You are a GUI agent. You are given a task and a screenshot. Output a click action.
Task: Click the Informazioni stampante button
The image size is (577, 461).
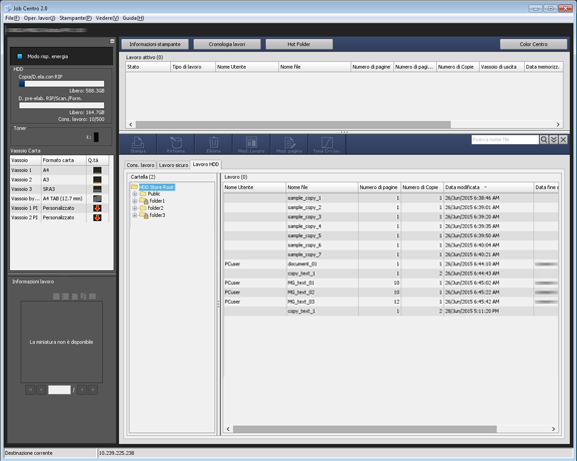click(x=155, y=44)
